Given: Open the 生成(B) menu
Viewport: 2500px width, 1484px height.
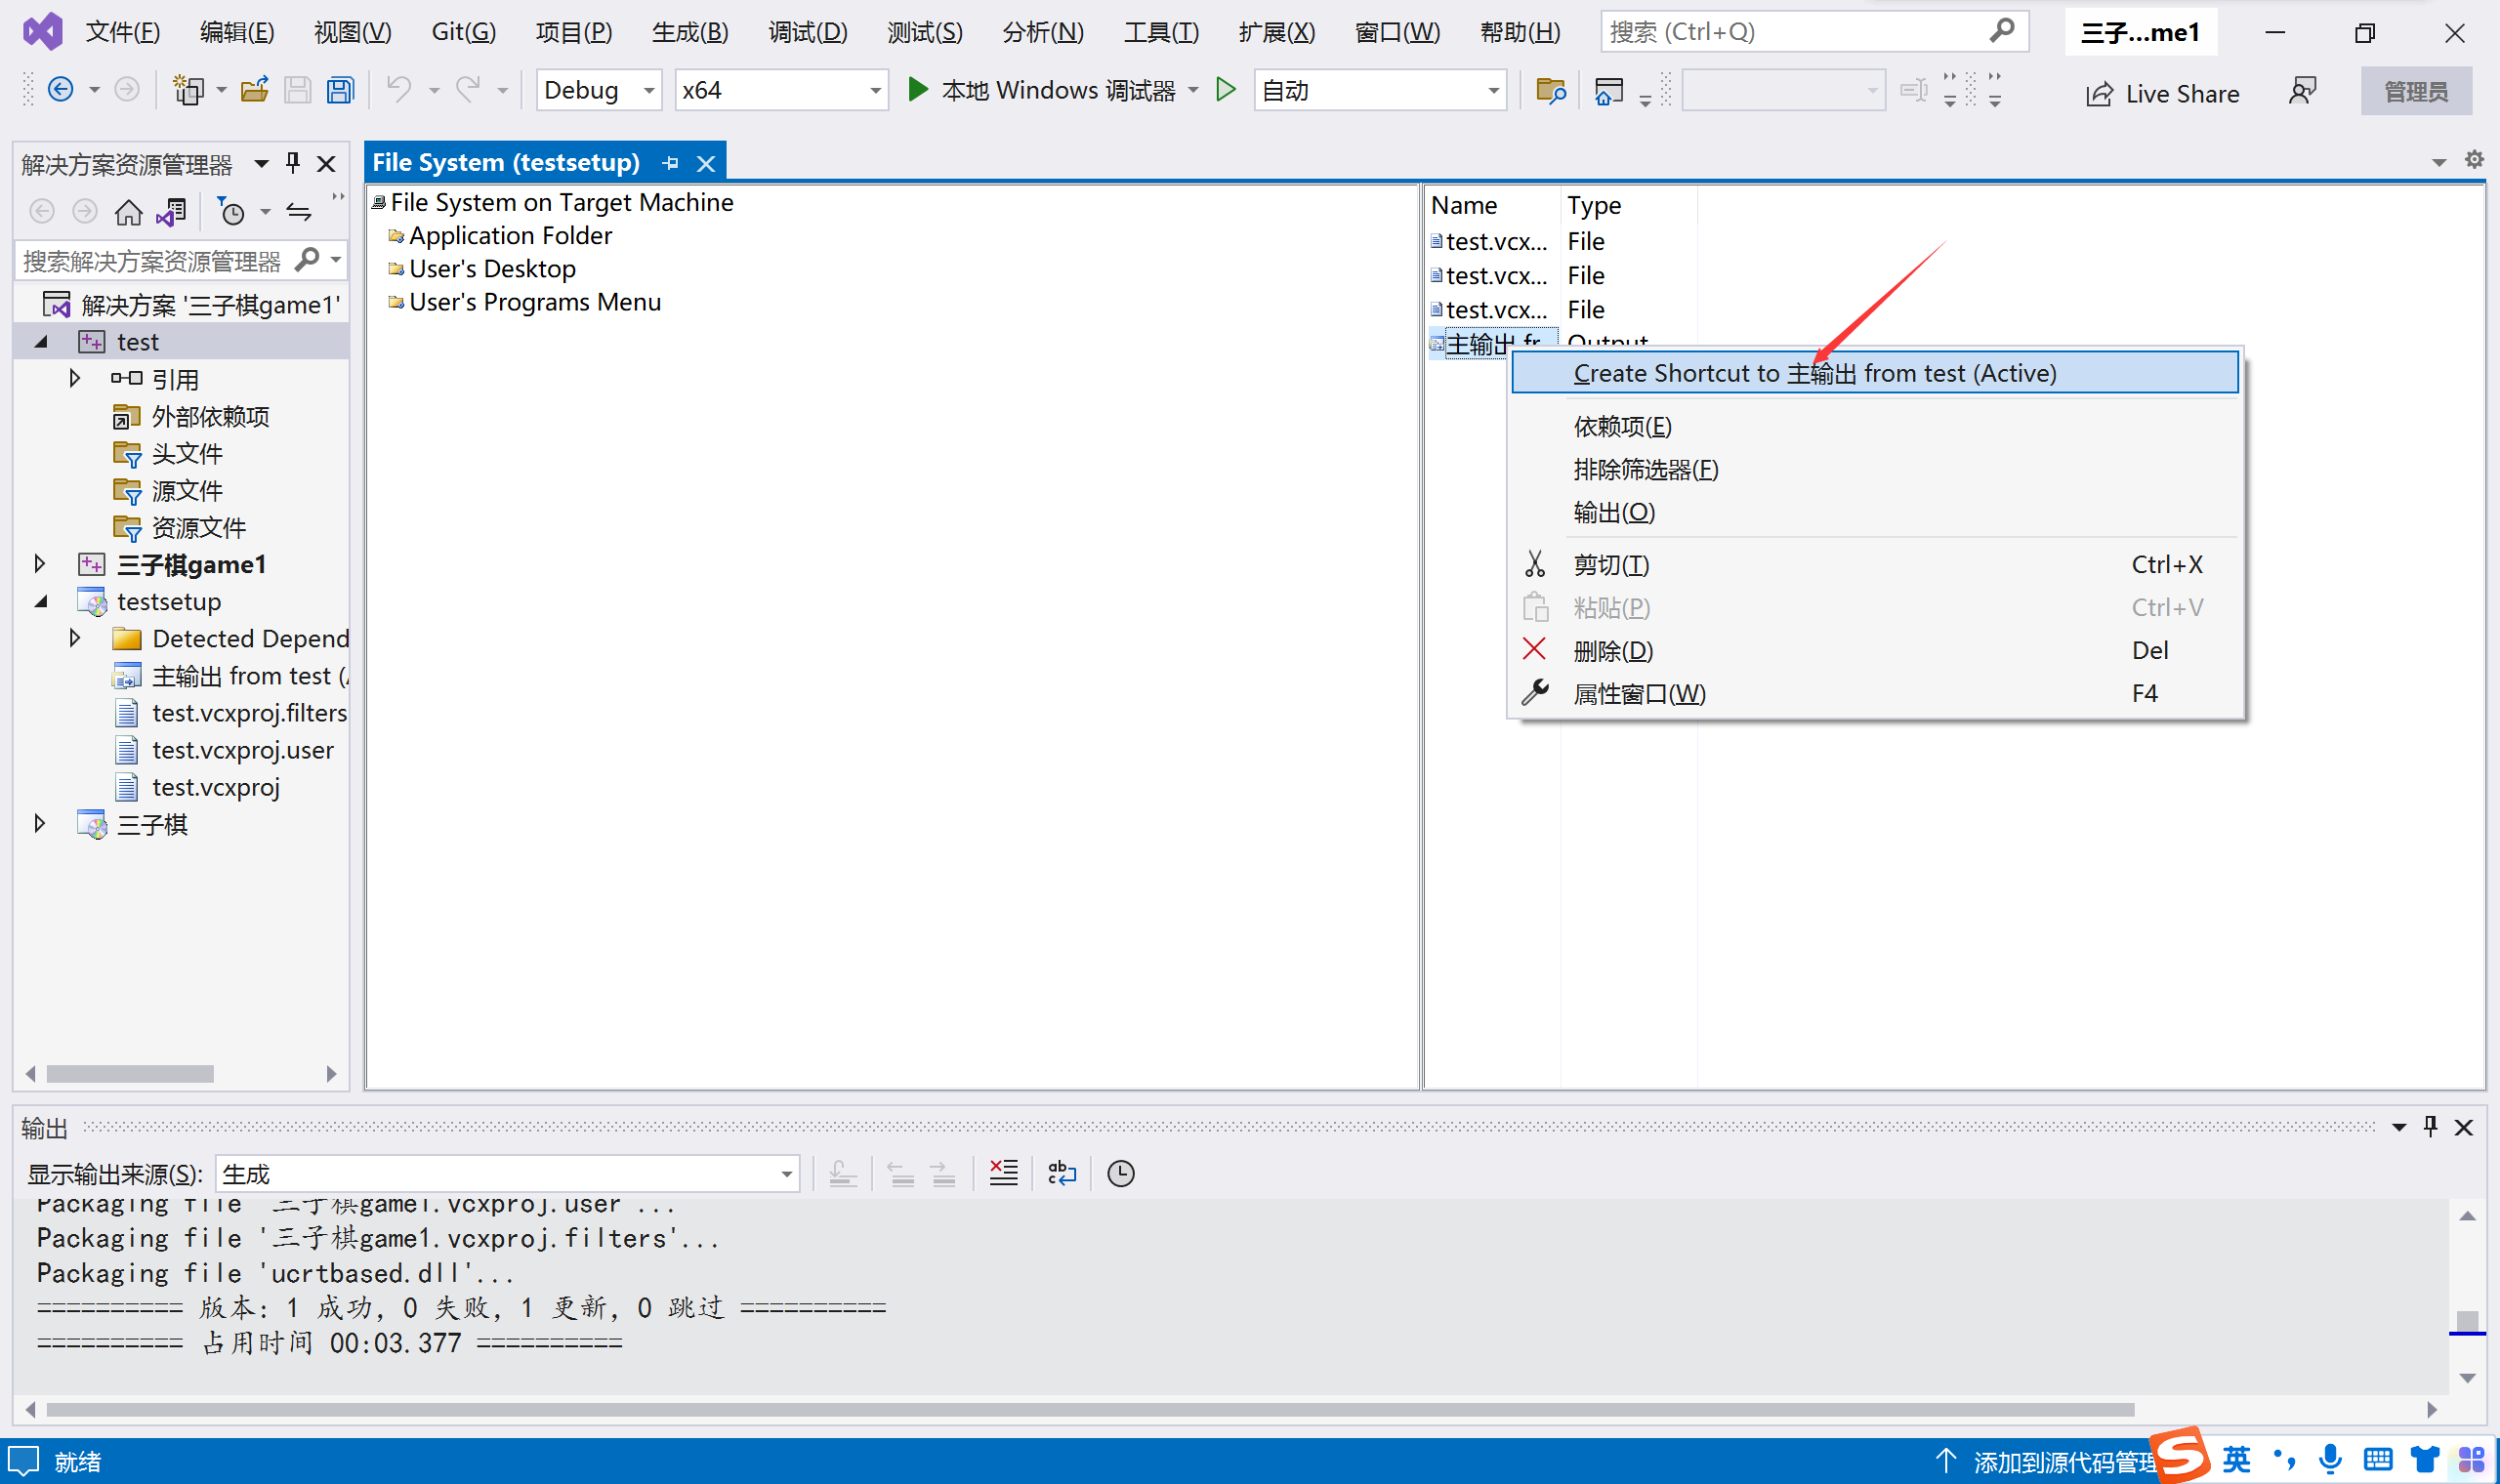Looking at the screenshot, I should point(689,32).
